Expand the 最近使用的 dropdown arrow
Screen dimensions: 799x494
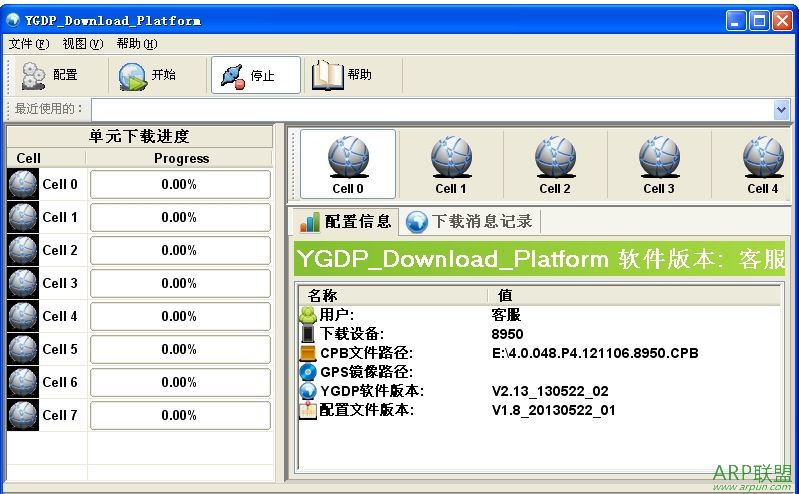point(781,109)
